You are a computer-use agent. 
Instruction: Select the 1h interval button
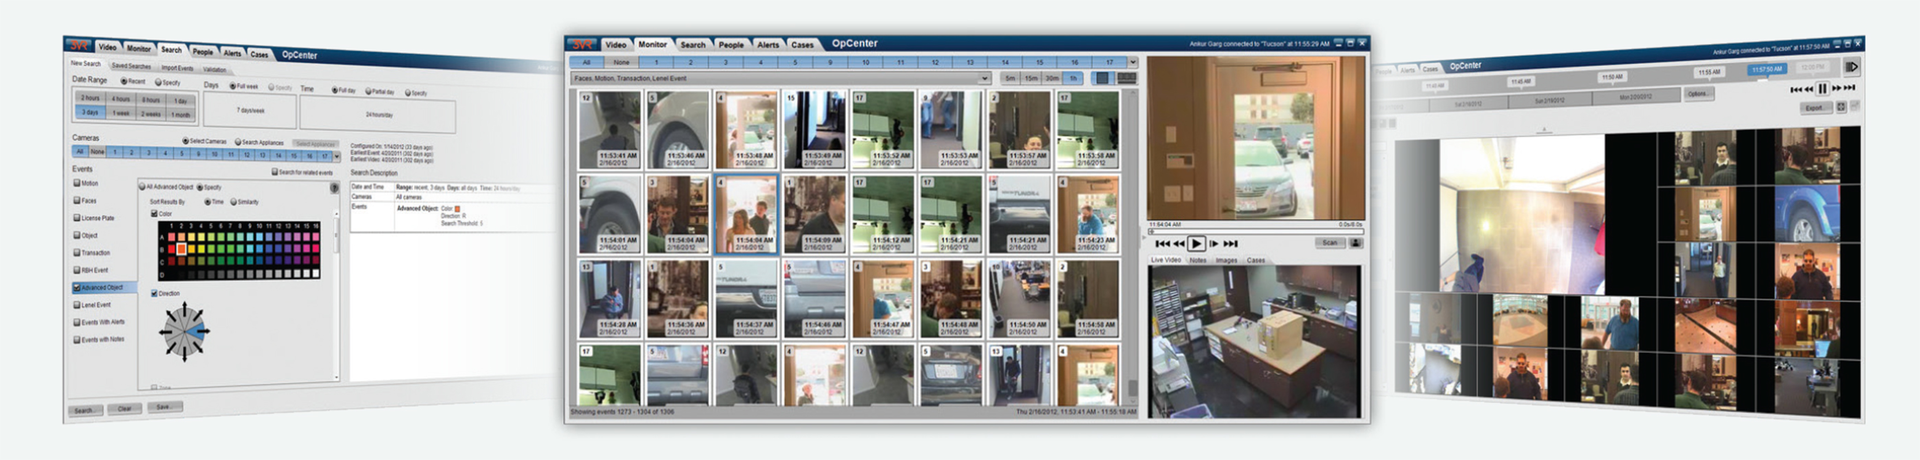[1073, 78]
